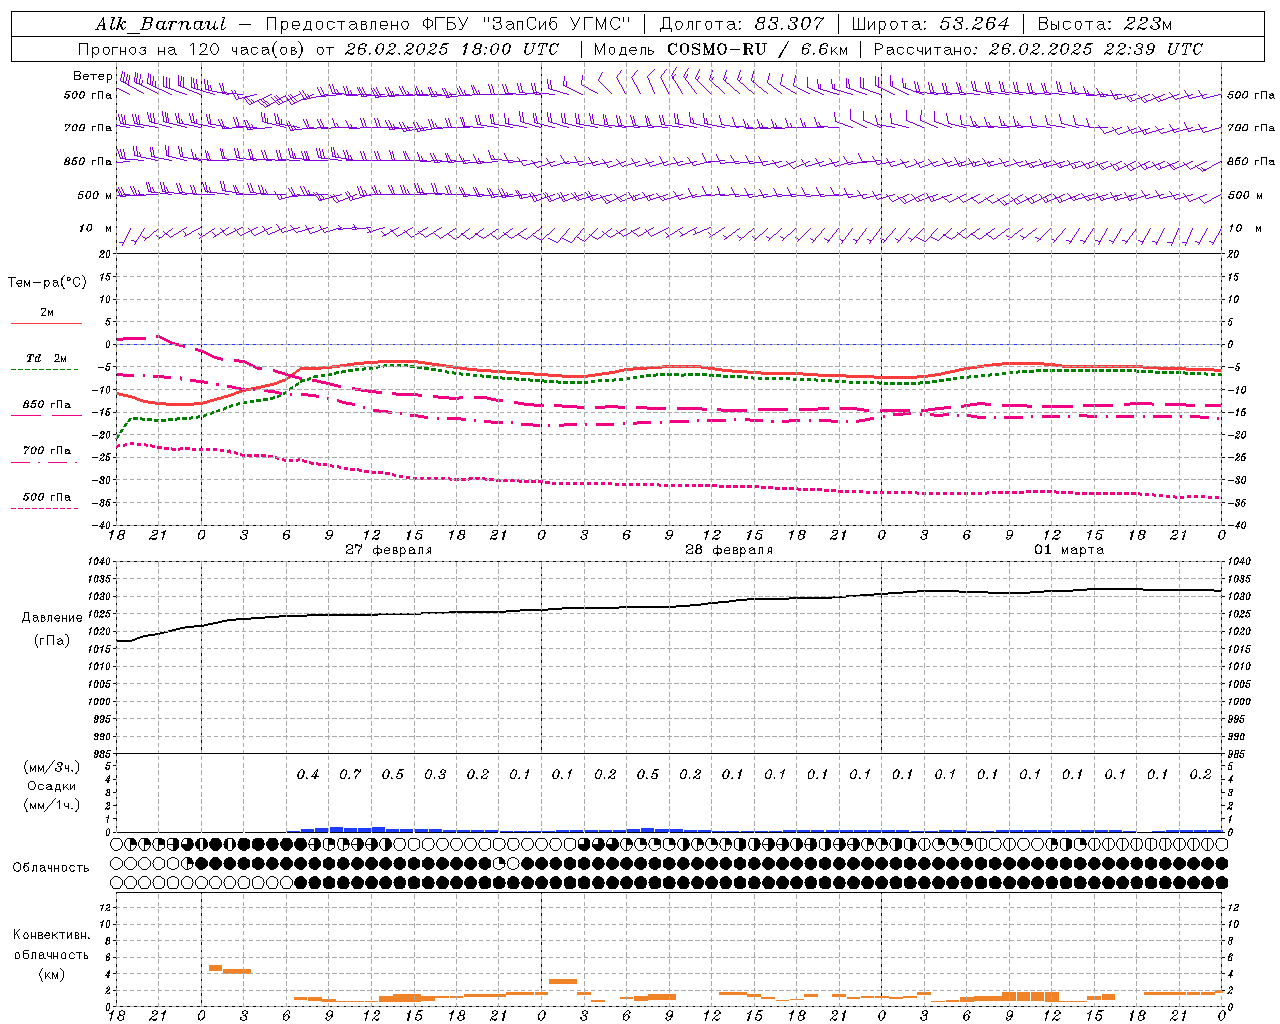Click the 0.3 precipitation value
Screen dimensions: 1280x1024
pyautogui.click(x=435, y=775)
